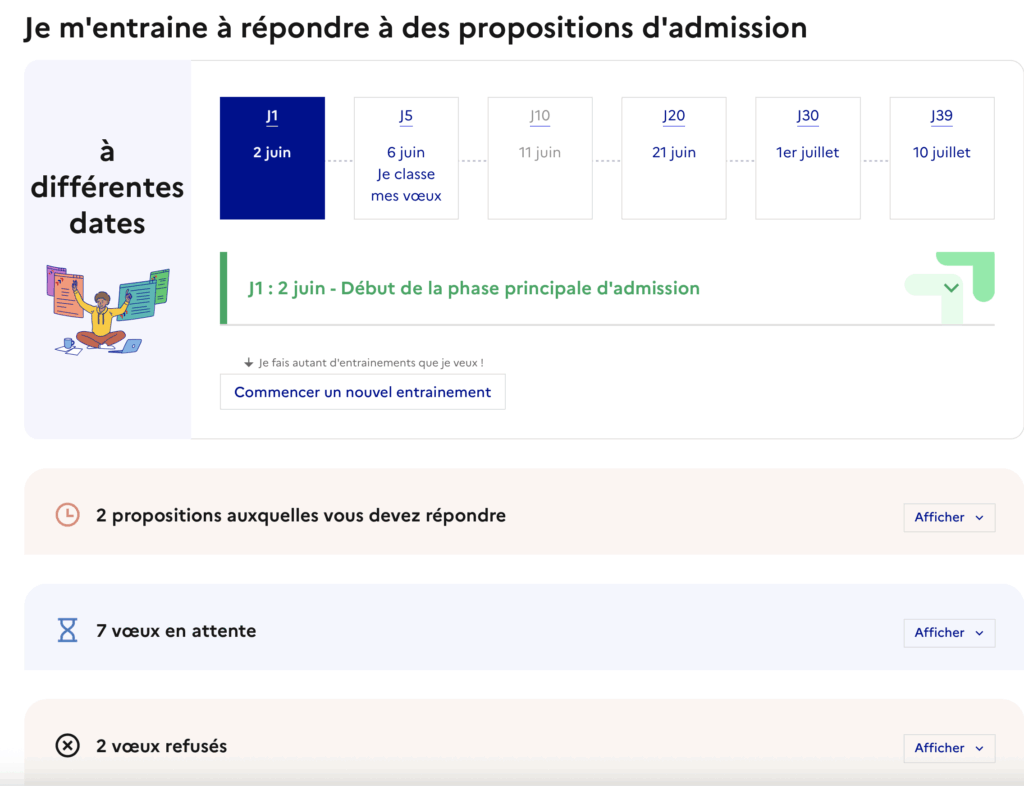Click the crossed circle icon beside vœux refusés
The width and height of the screenshot is (1024, 786).
point(67,746)
